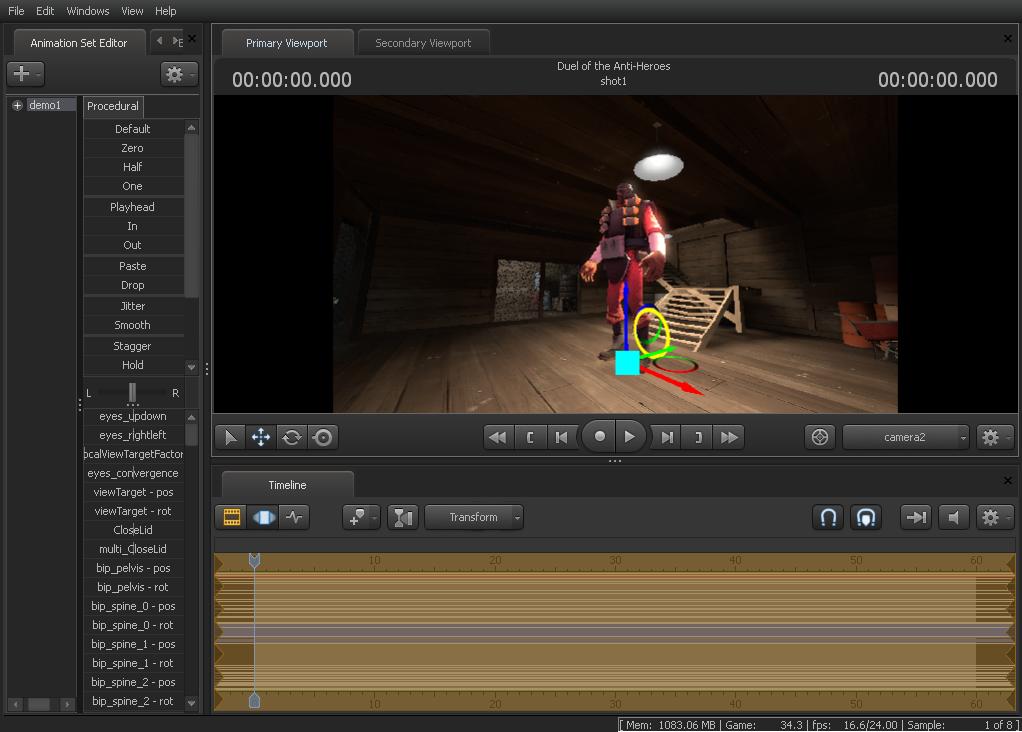Switch to Clip Editor timeline mode
Viewport: 1022px width, 732px height.
pyautogui.click(x=231, y=517)
